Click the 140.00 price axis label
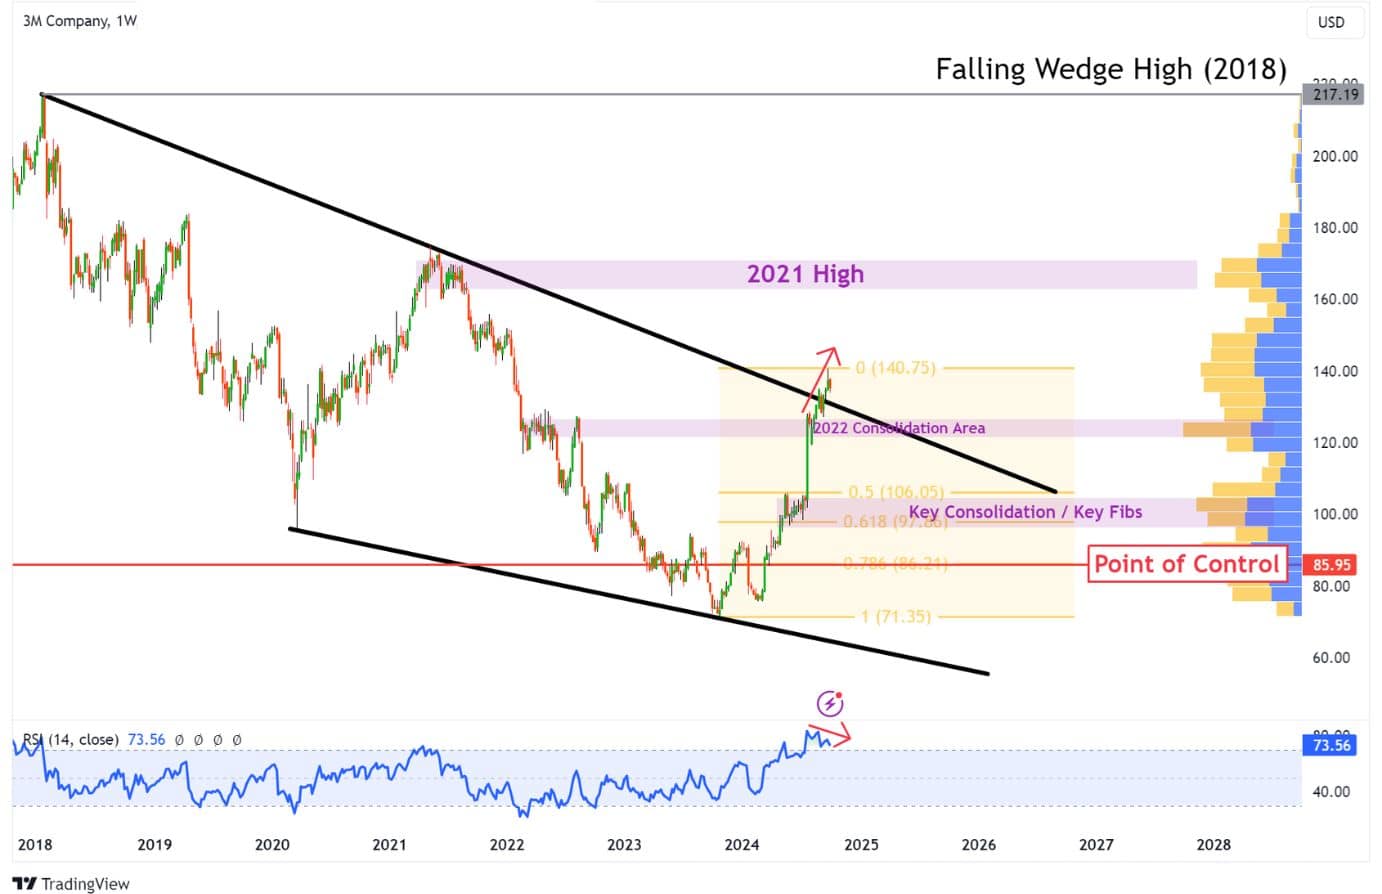Image resolution: width=1382 pixels, height=894 pixels. pos(1335,371)
